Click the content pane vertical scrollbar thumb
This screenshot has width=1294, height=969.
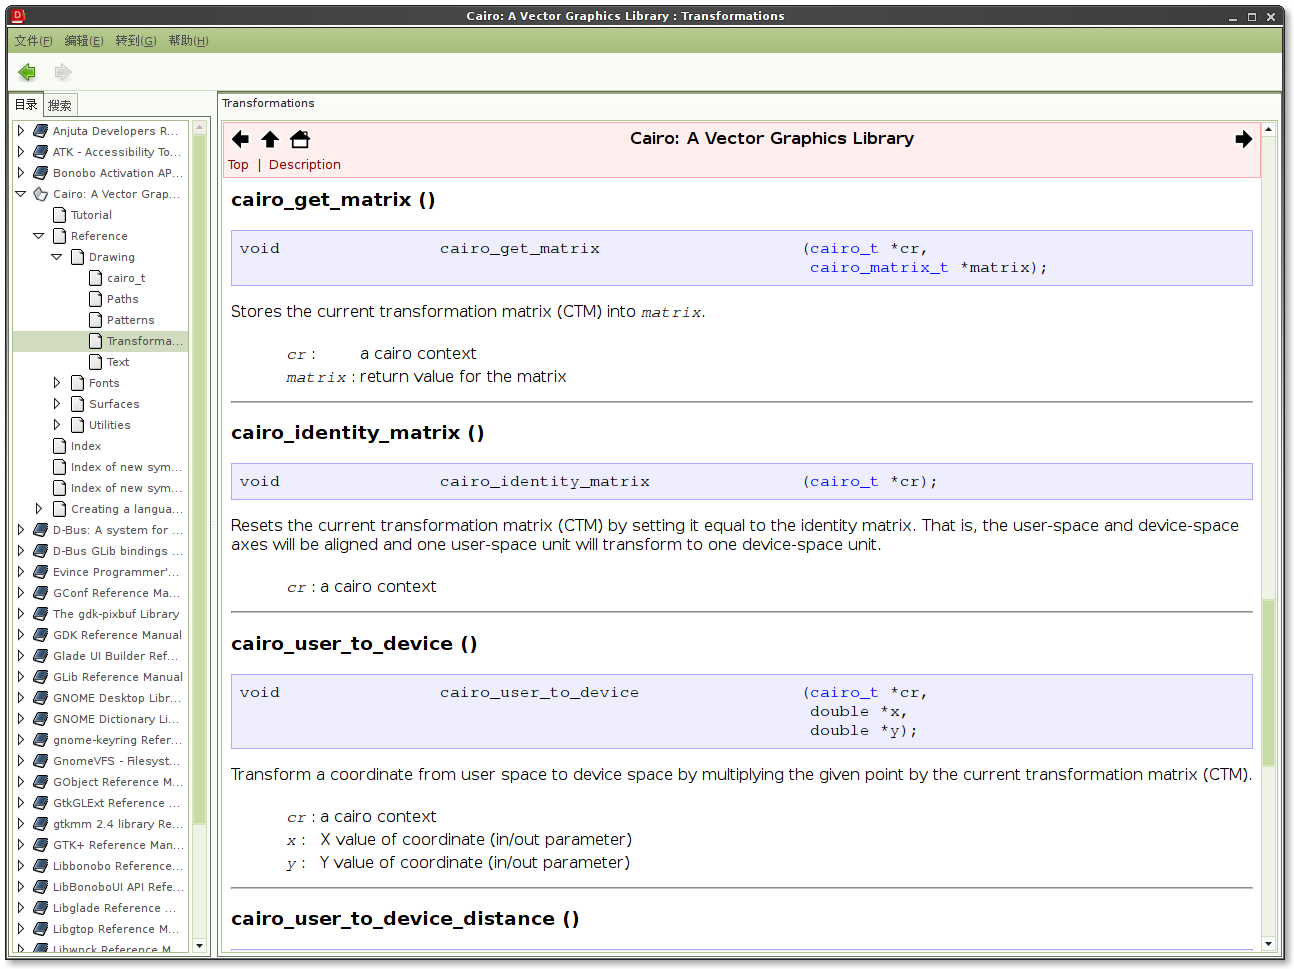[x=1268, y=682]
